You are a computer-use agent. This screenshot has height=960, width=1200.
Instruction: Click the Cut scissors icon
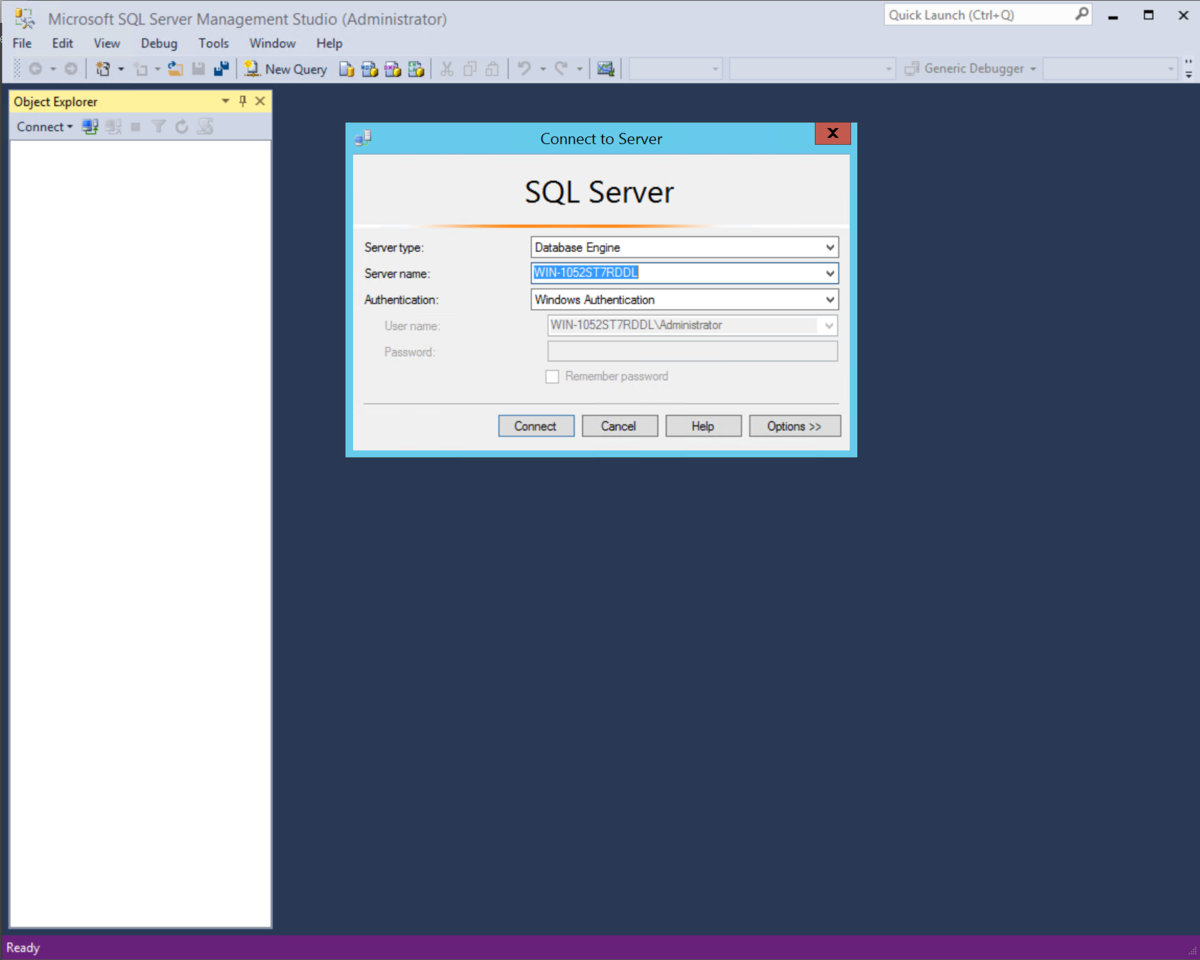tap(447, 69)
